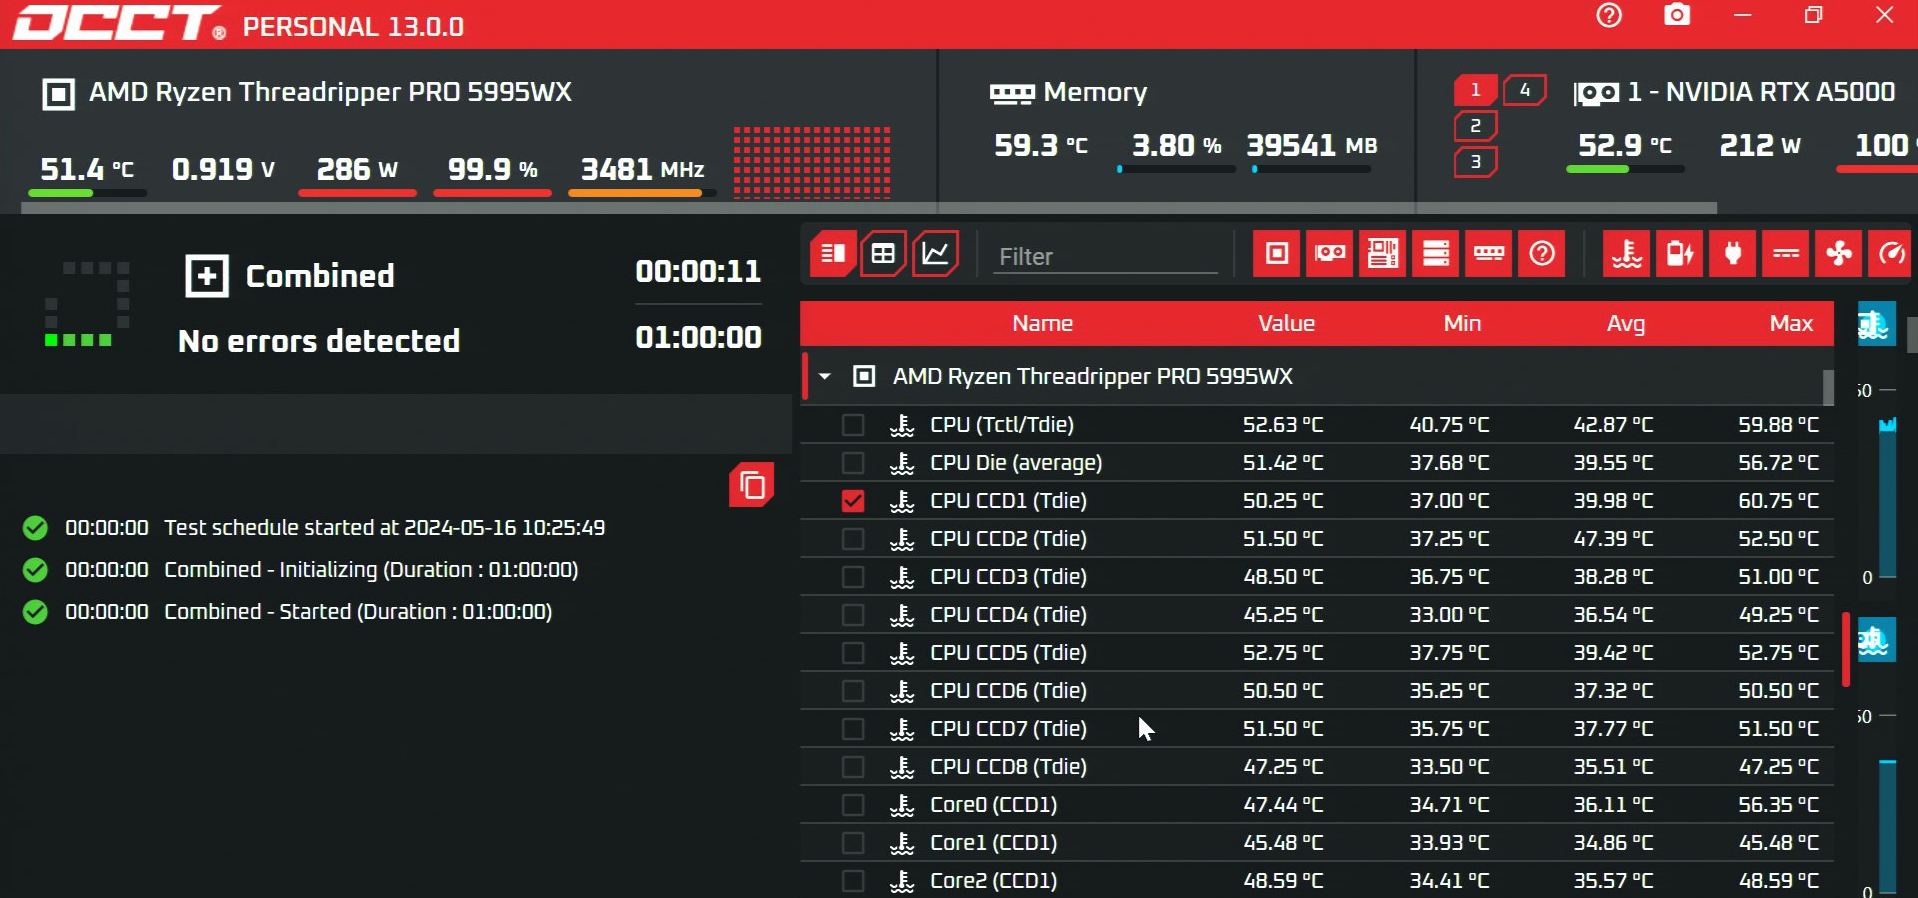Toggle the fan sensors filter icon
The height and width of the screenshot is (898, 1918).
pos(1839,254)
